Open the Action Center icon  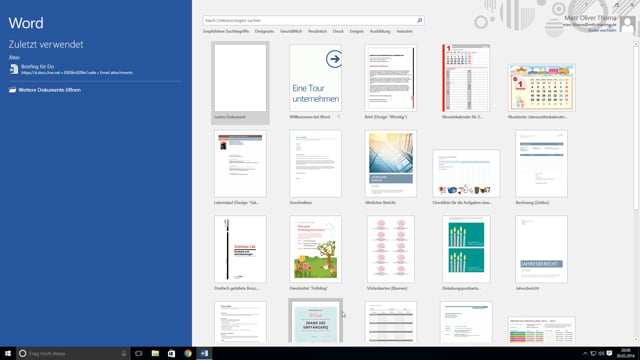tap(609, 353)
